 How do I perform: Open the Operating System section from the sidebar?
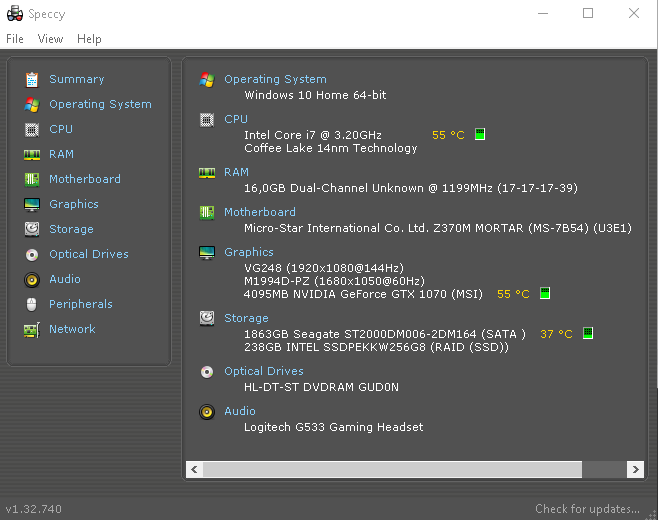[100, 104]
